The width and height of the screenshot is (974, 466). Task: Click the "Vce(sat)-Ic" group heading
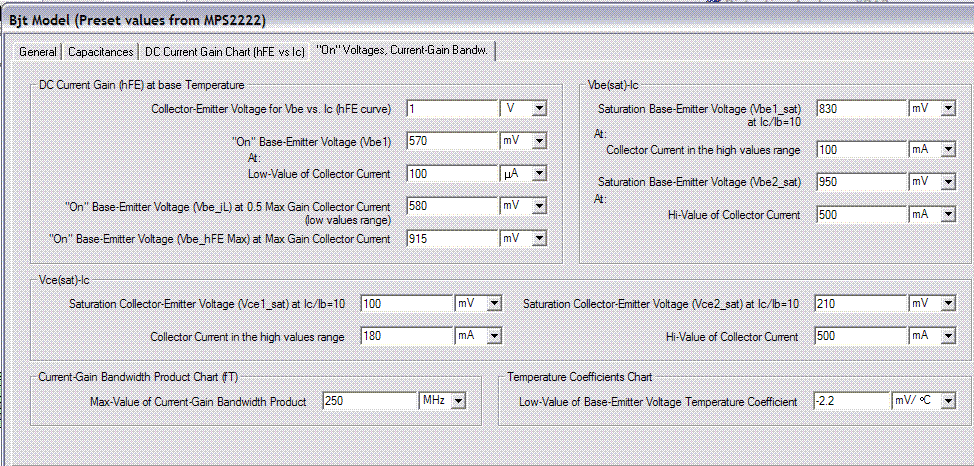coord(64,280)
